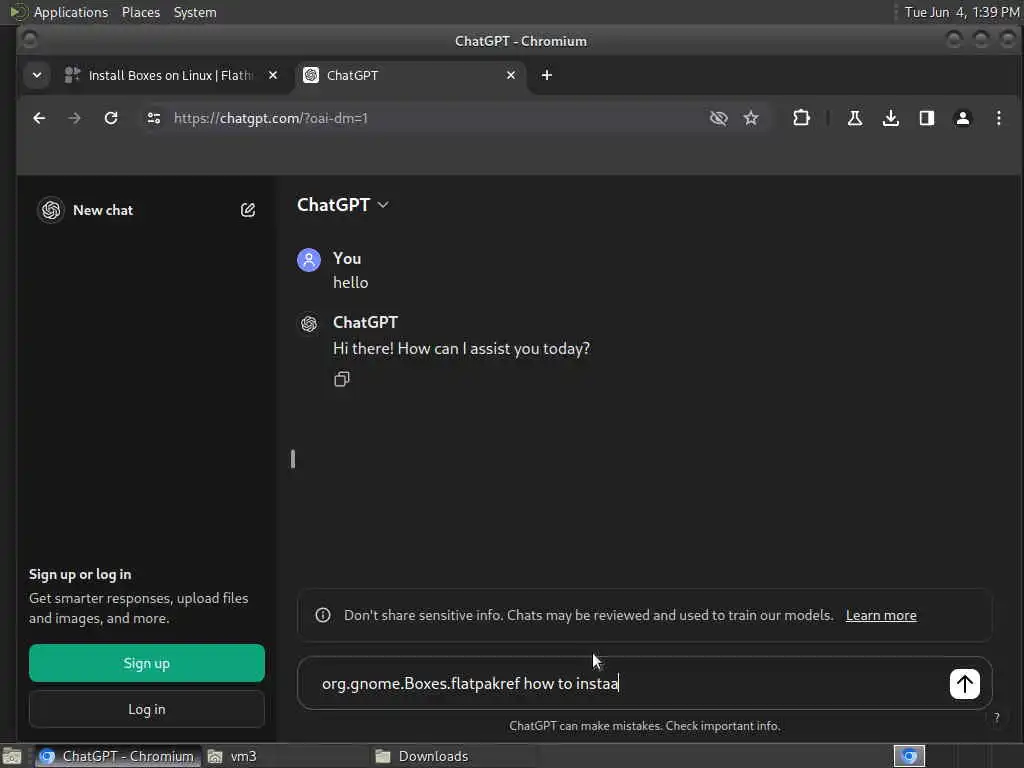
Task: Select the ChatGPT browser tab
Action: [411, 75]
